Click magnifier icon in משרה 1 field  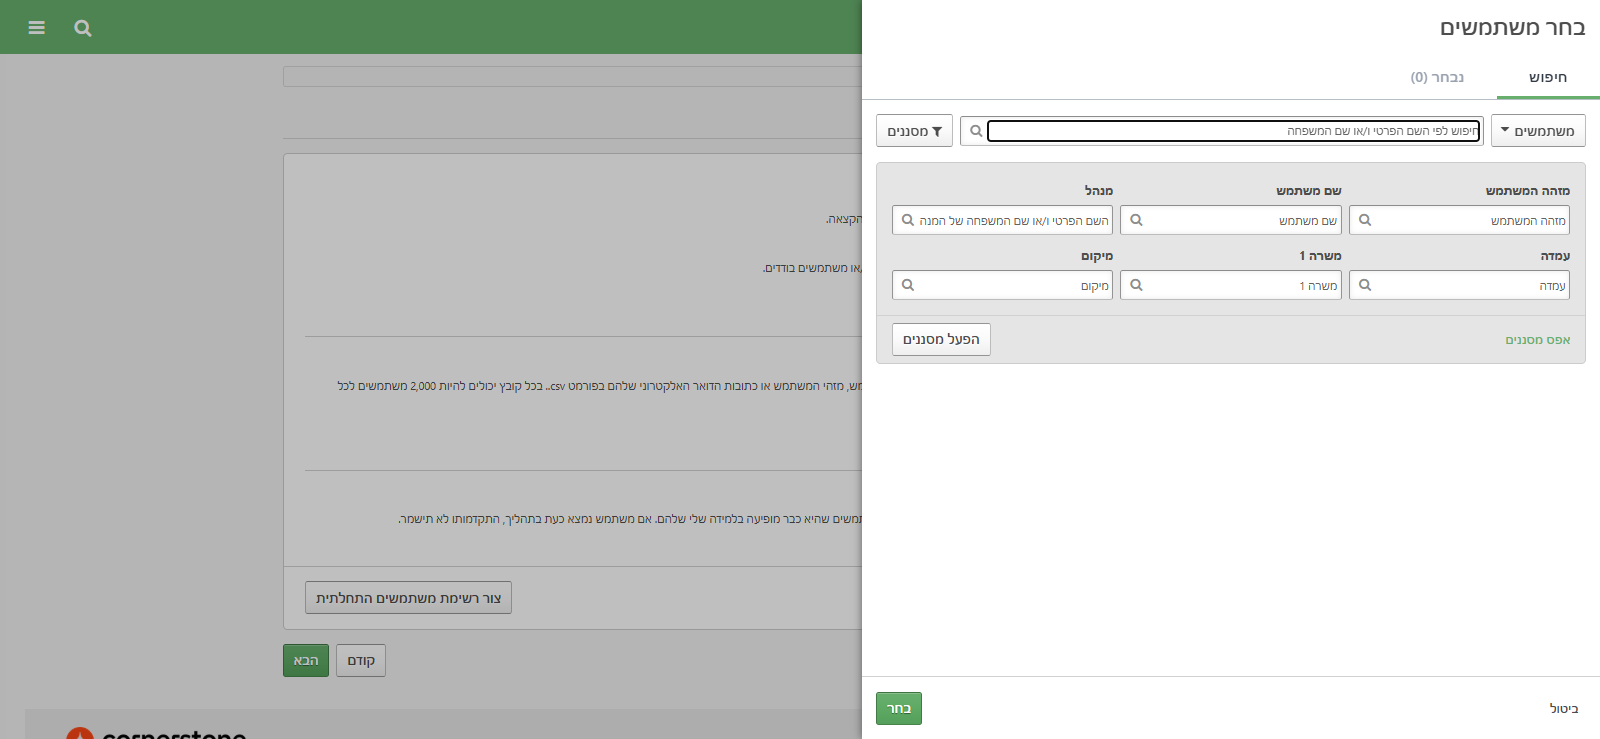1136,285
